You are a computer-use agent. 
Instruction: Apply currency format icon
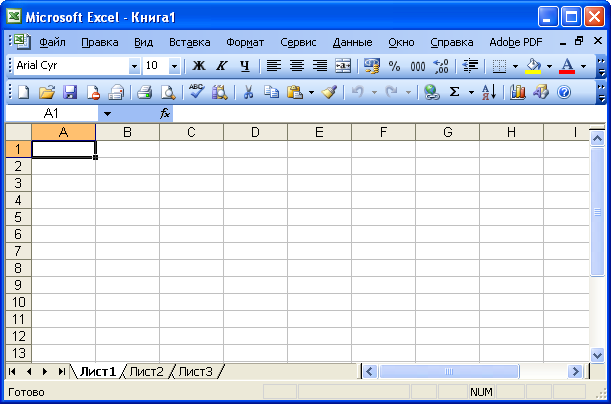[371, 66]
